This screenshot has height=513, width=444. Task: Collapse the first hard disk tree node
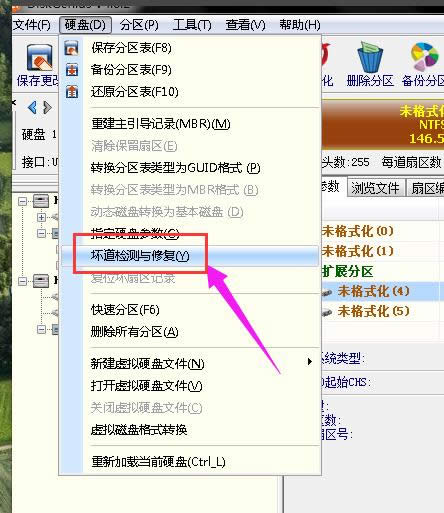tap(22, 201)
